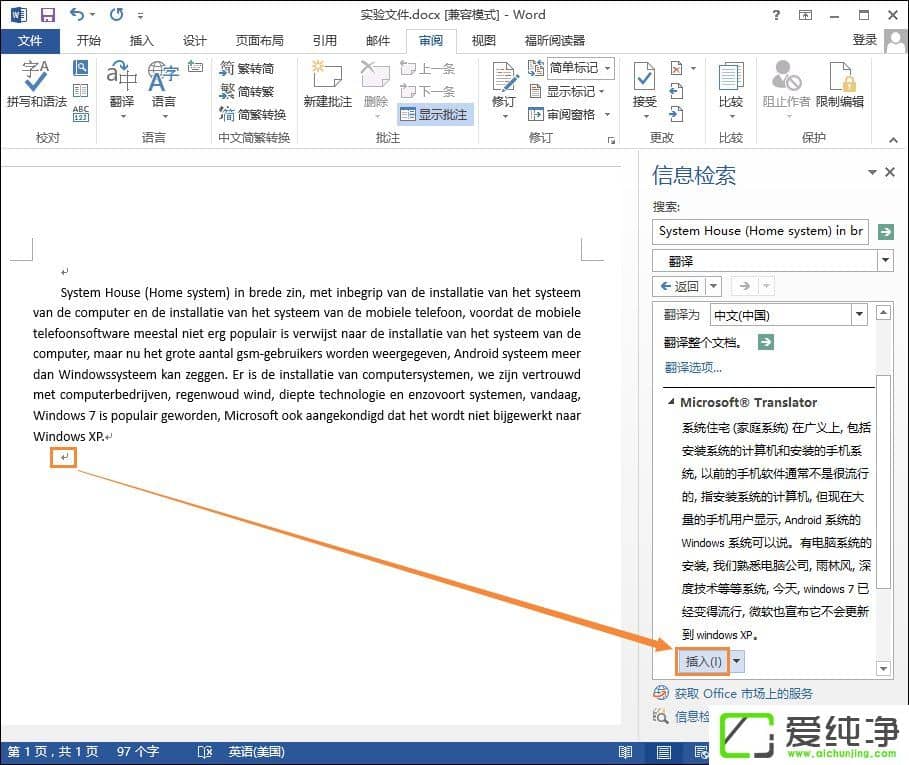Click 新建批注 to add a comment
The image size is (909, 765).
[x=327, y=84]
